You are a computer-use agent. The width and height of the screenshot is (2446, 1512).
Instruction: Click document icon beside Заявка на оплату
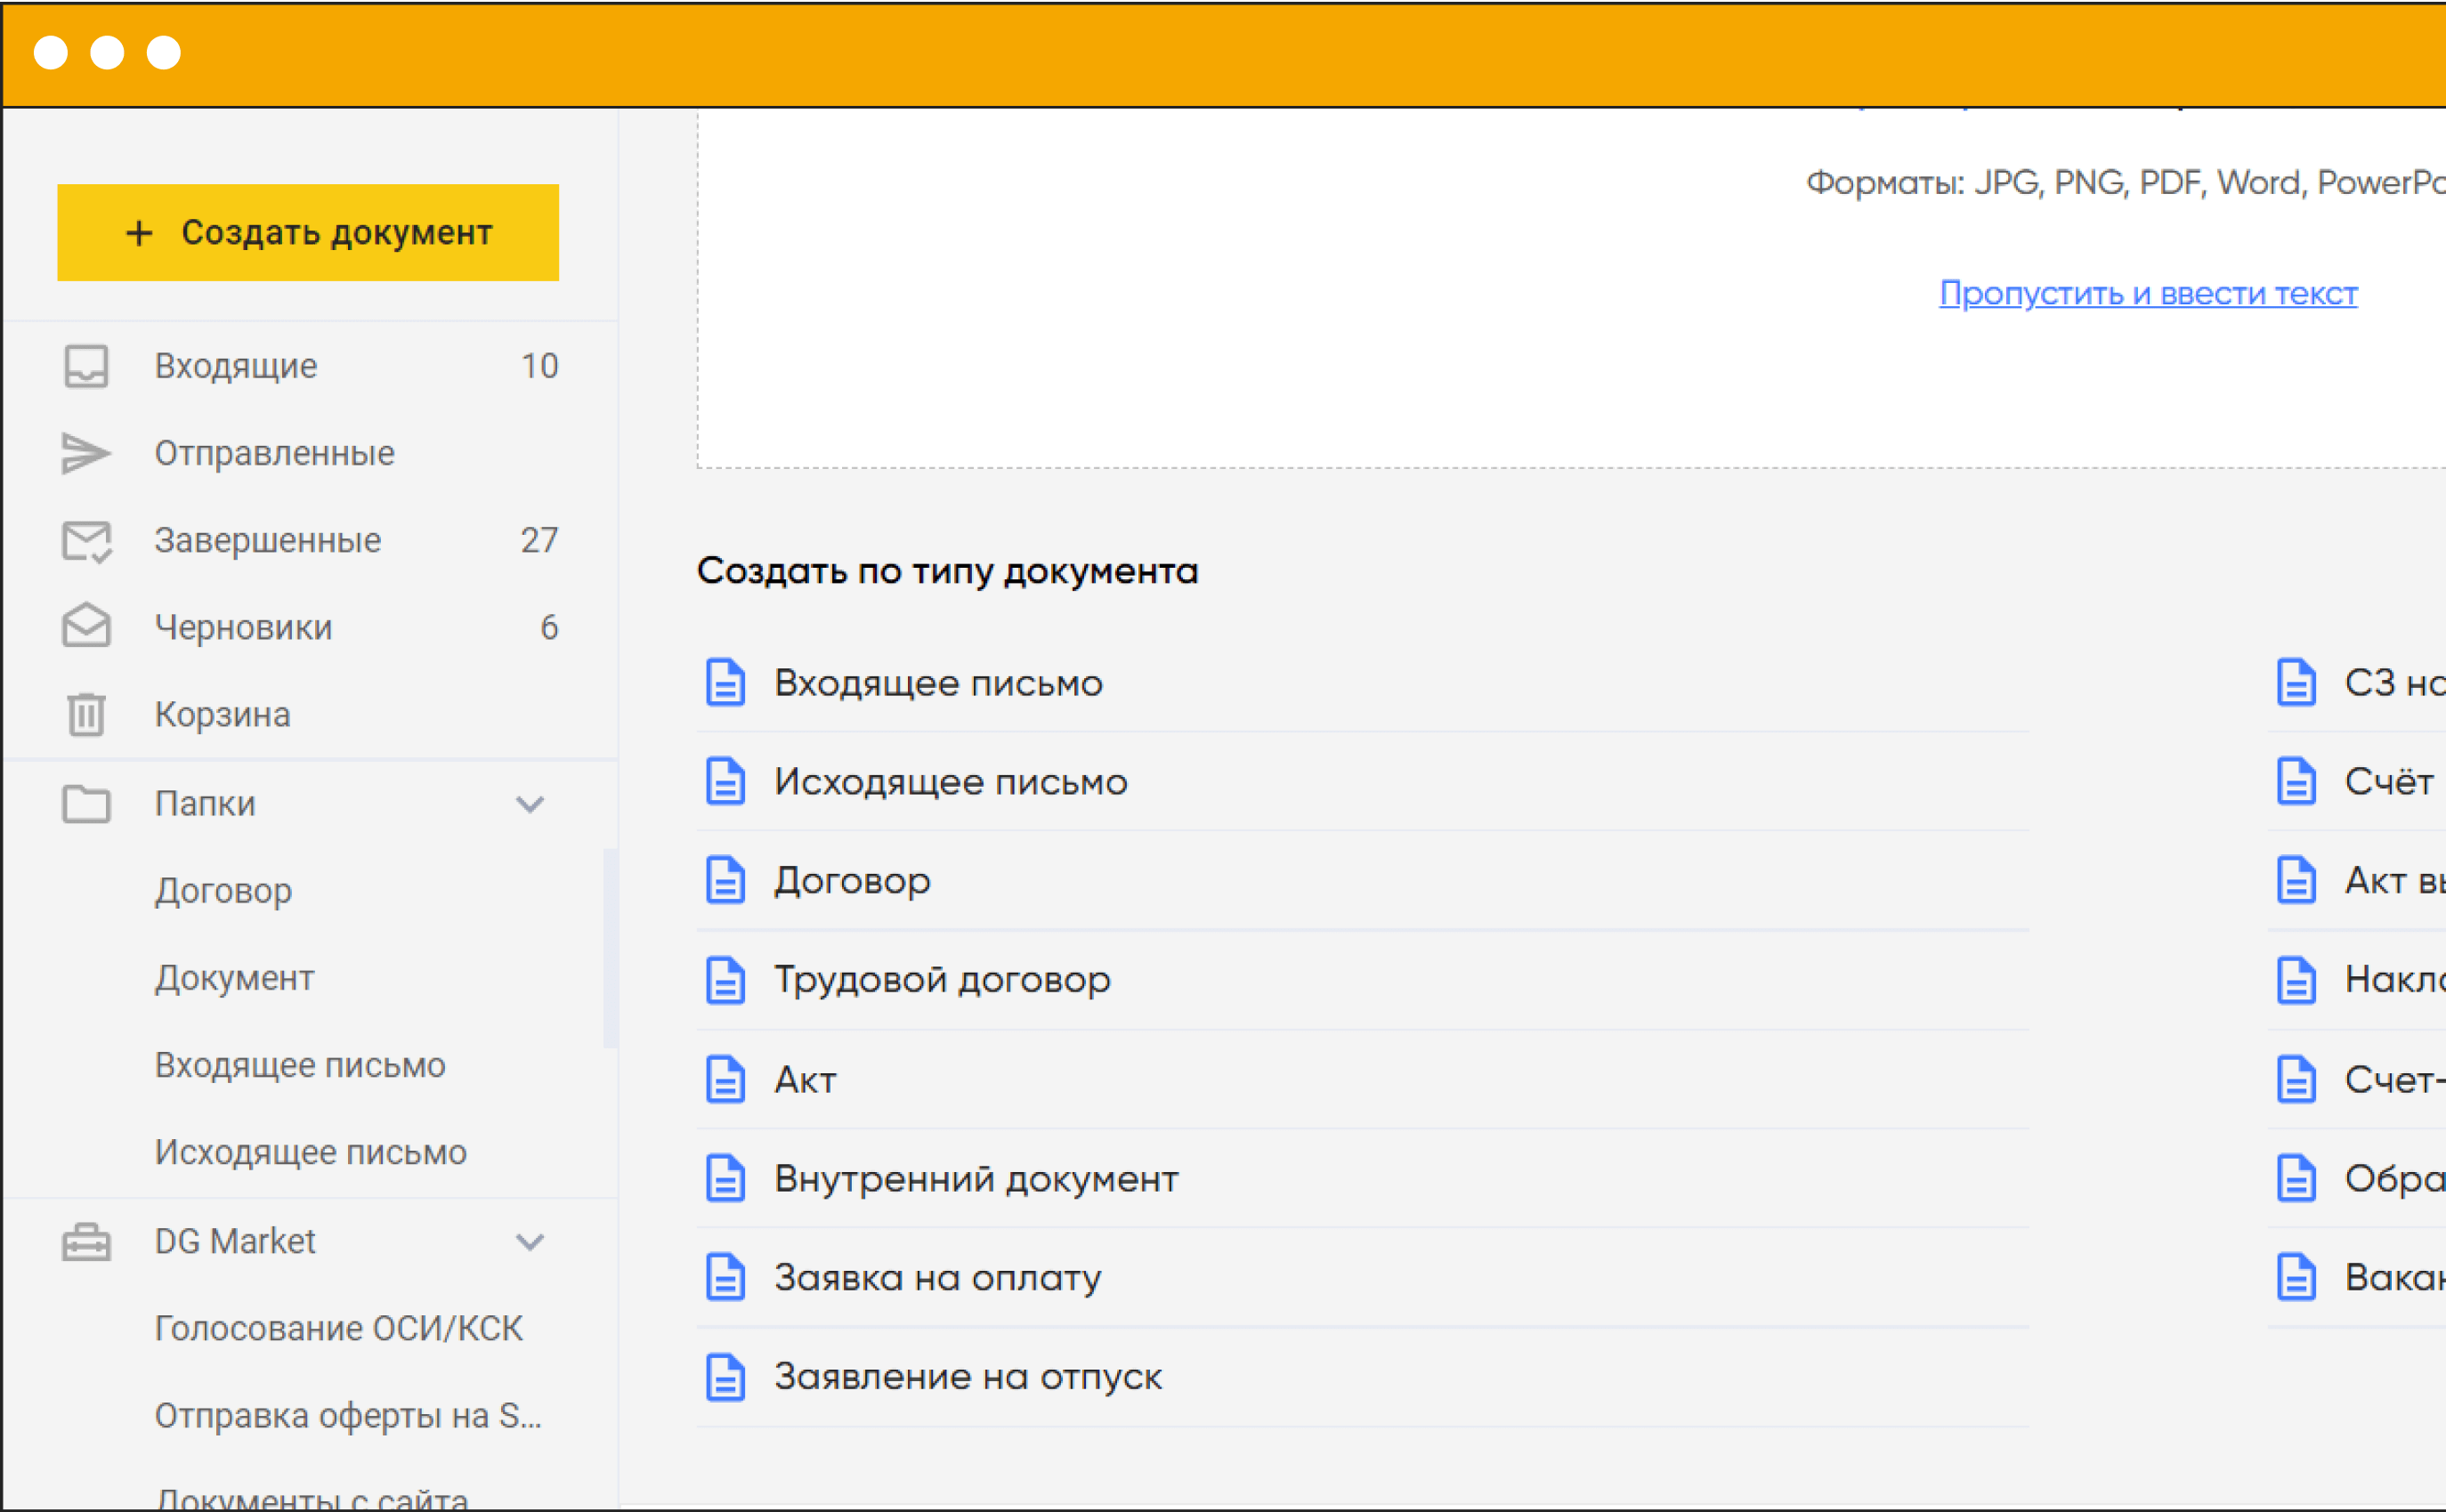coord(725,1277)
